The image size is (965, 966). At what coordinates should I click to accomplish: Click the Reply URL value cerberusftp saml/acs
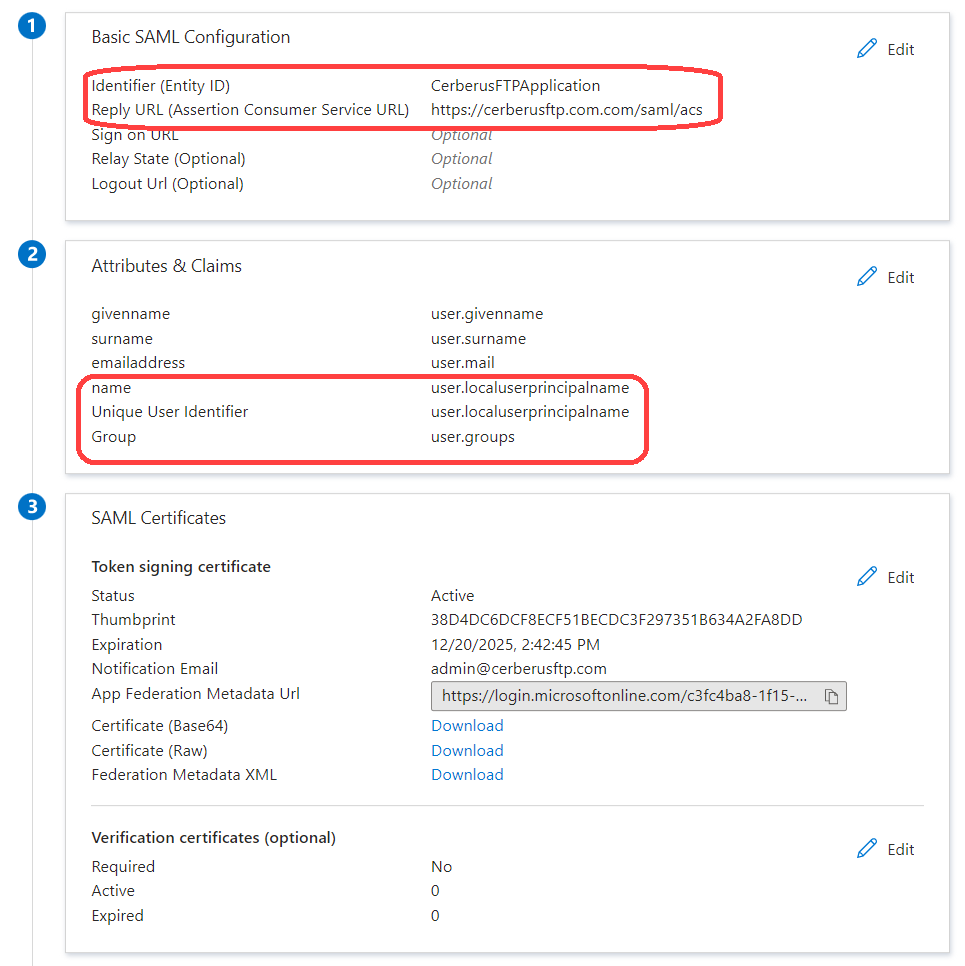pyautogui.click(x=566, y=110)
